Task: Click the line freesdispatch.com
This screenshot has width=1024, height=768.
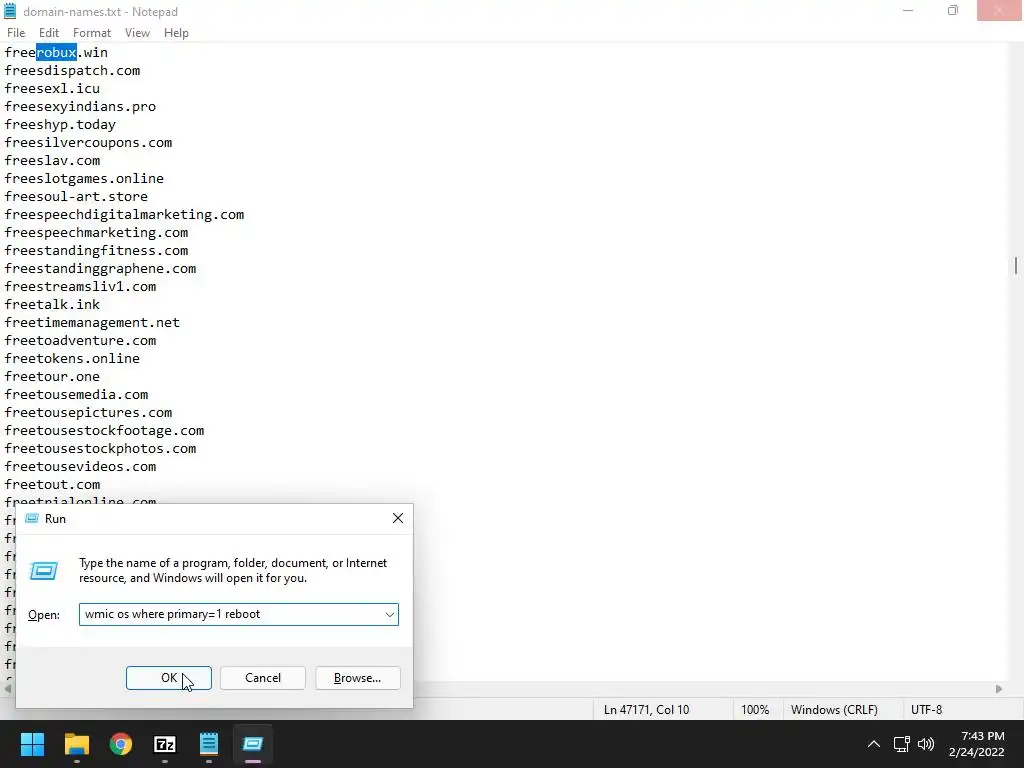Action: click(x=72, y=71)
